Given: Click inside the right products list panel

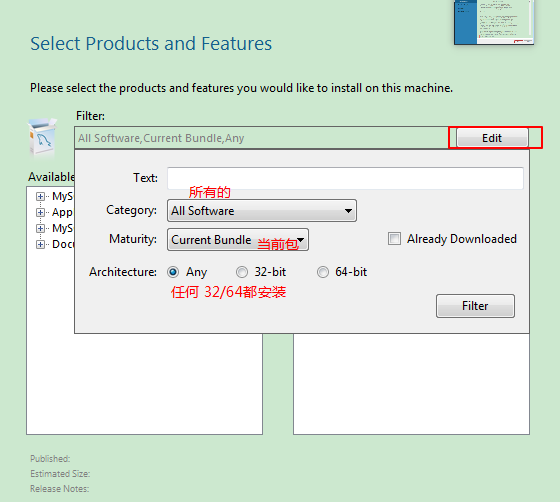Looking at the screenshot, I should 411,384.
